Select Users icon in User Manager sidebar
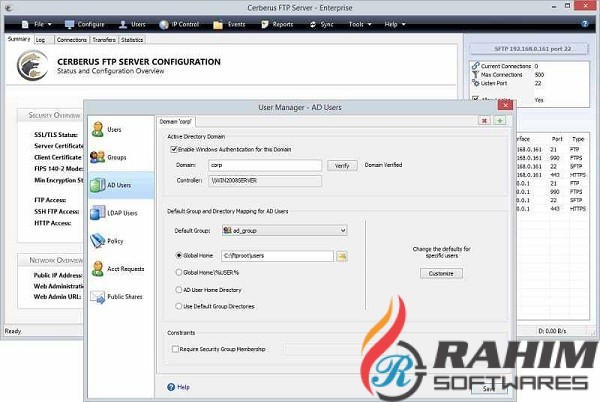The width and height of the screenshot is (600, 402). (98, 129)
